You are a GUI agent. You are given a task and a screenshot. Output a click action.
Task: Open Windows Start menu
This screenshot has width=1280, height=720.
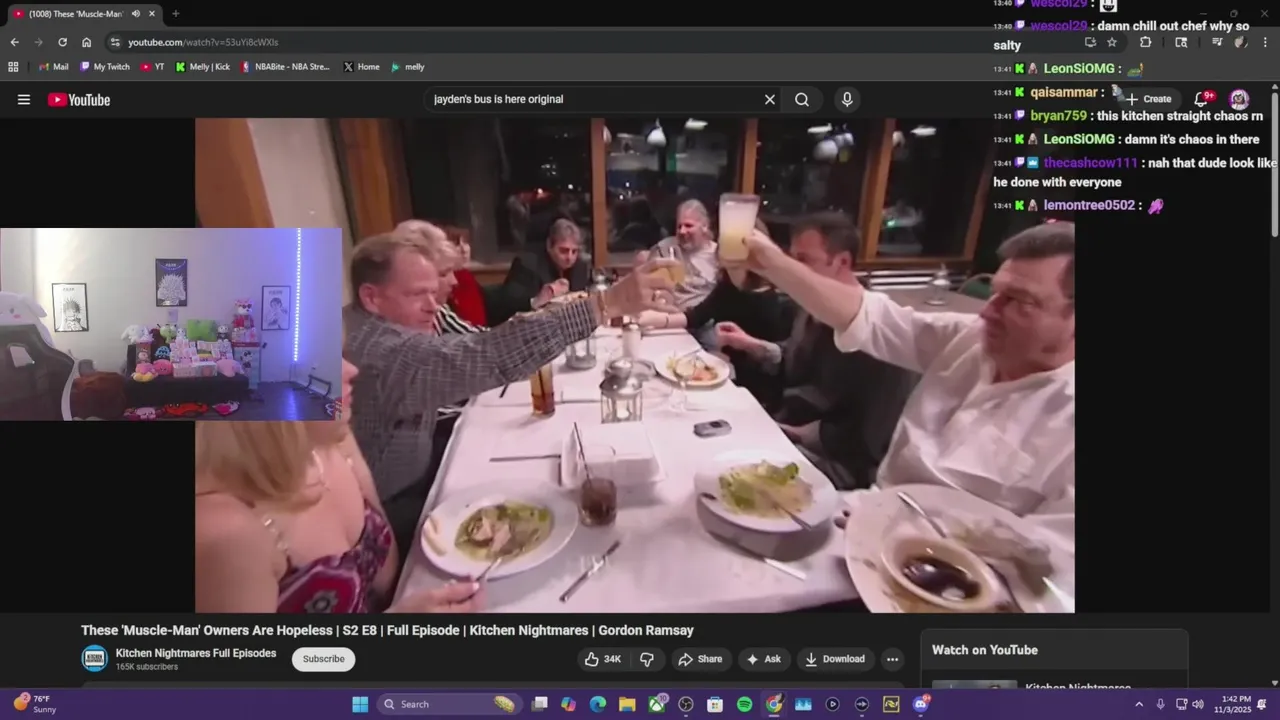click(360, 704)
